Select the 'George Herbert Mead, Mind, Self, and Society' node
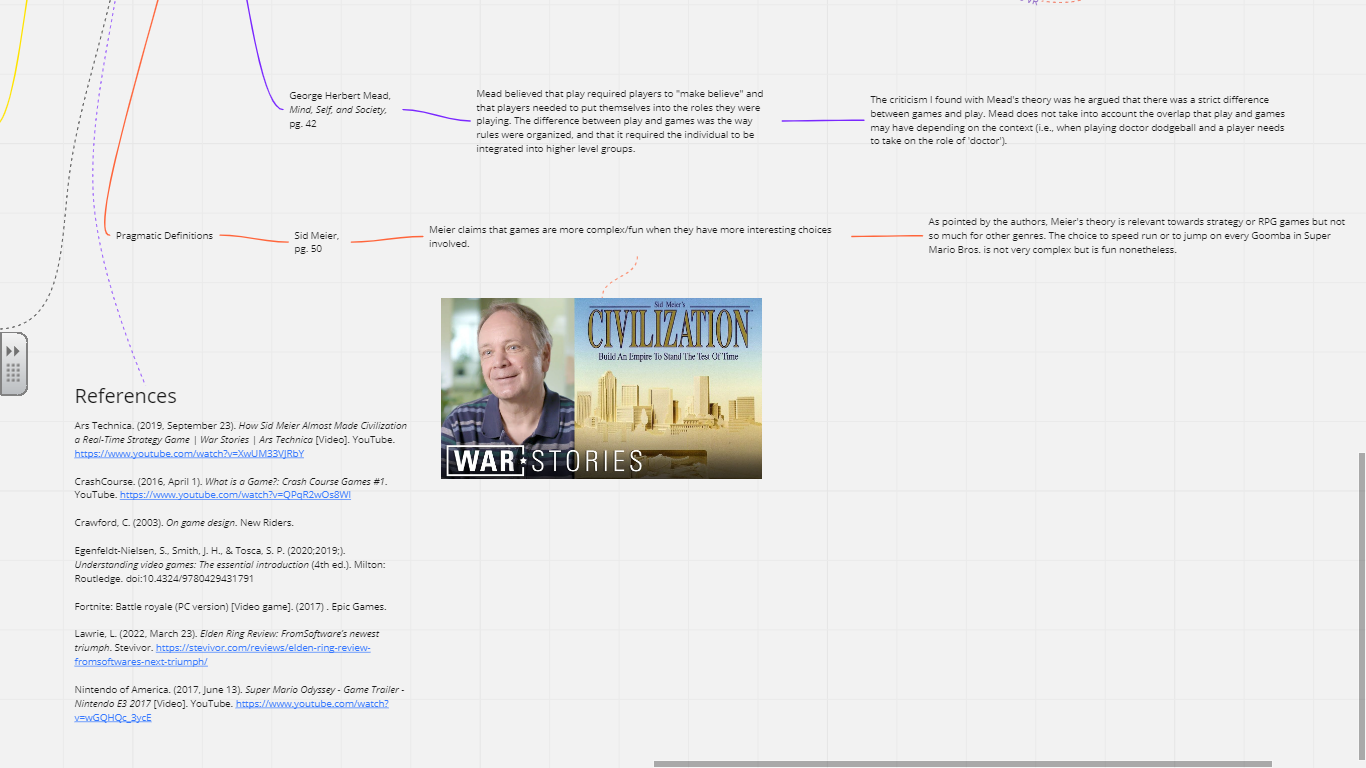This screenshot has height=768, width=1366. tap(340, 110)
